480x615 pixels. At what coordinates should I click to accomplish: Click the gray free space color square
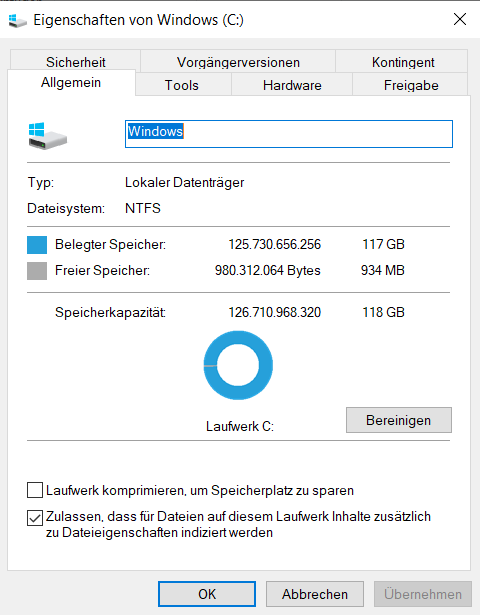pos(37,271)
